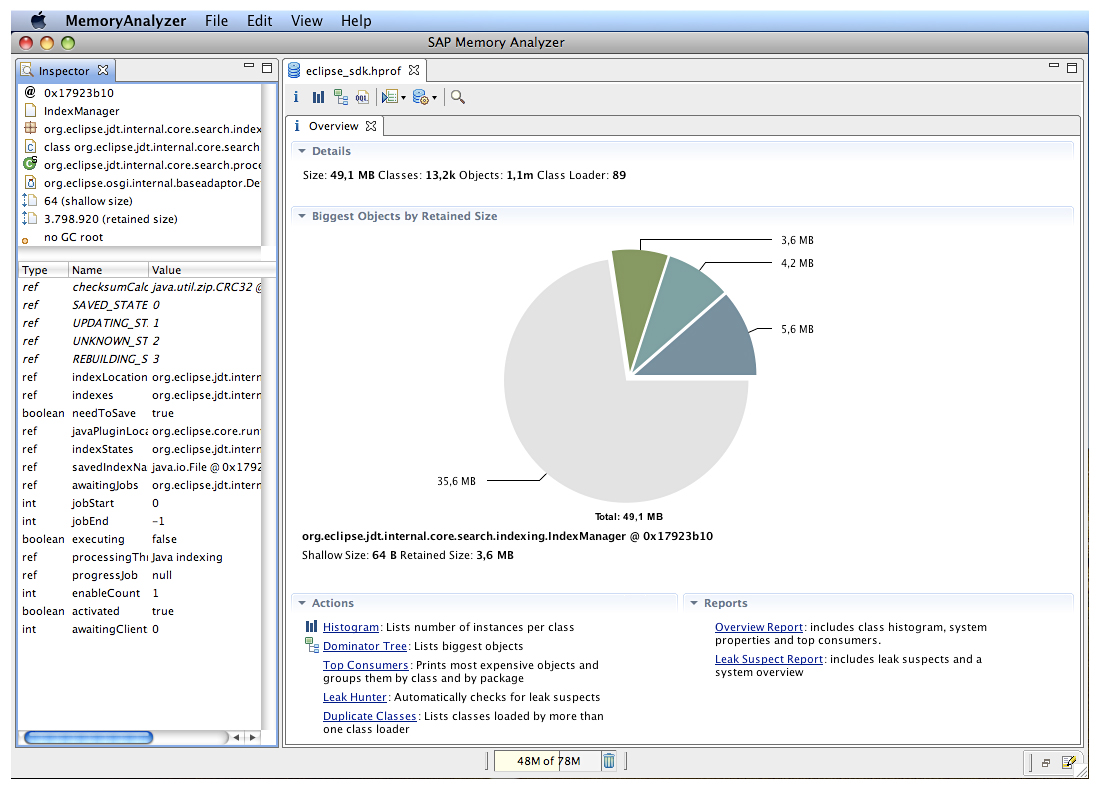
Task: Collapse the Biggest Objects by Retained Size section
Action: point(302,216)
